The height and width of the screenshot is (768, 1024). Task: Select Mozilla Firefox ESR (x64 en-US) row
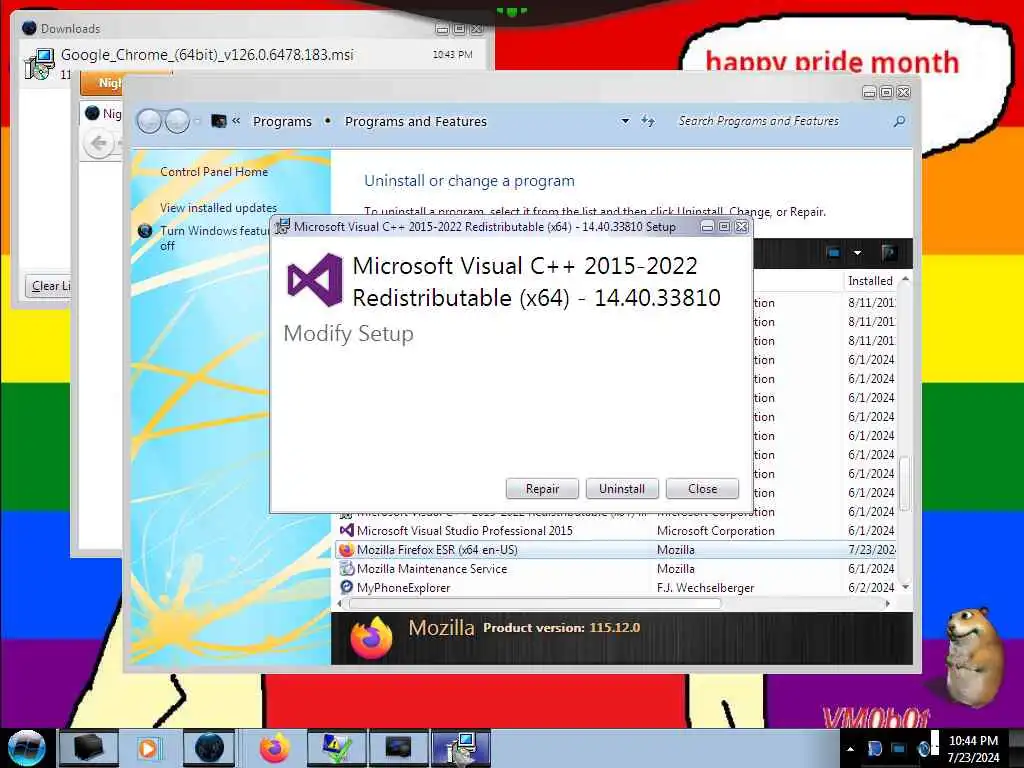pyautogui.click(x=616, y=550)
